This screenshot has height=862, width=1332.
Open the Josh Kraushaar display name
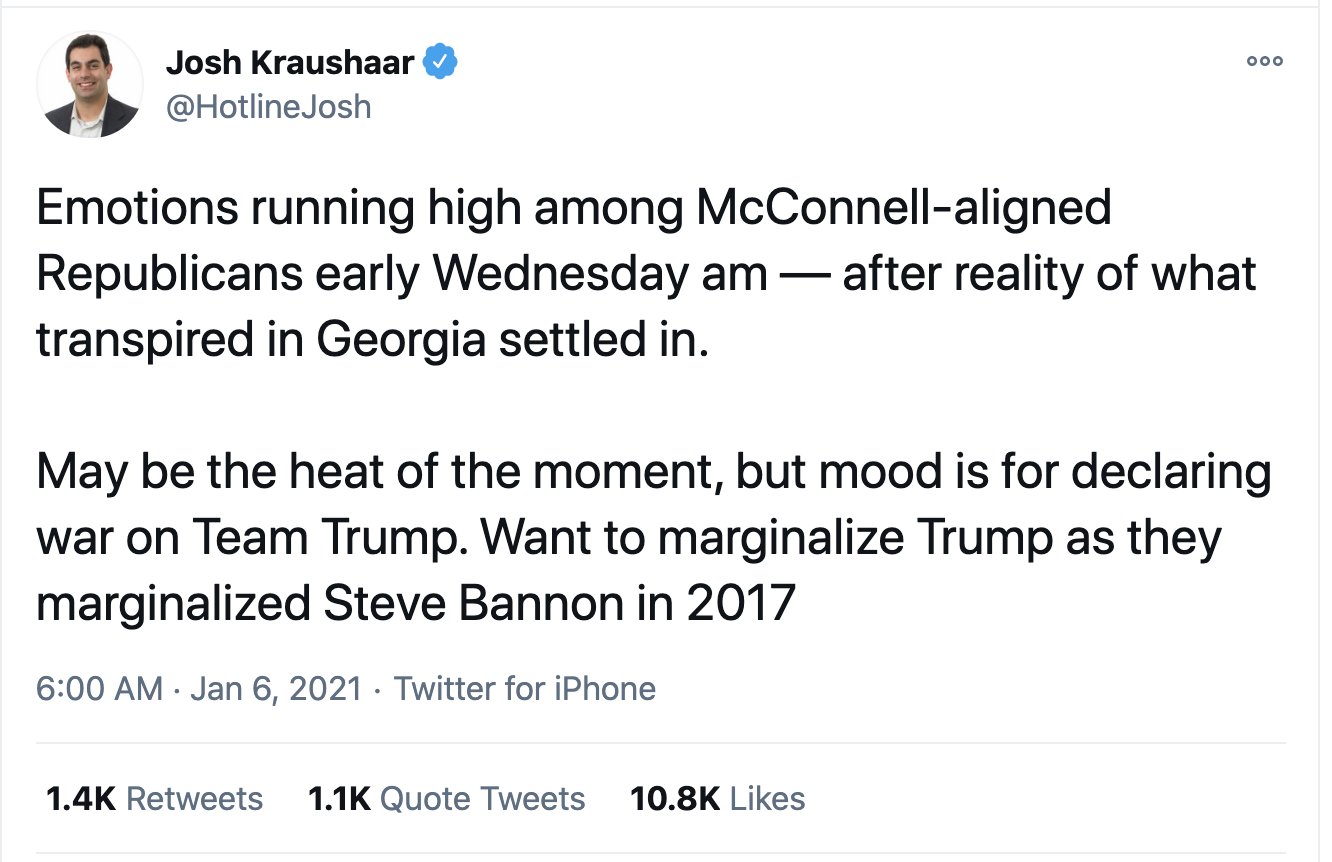pyautogui.click(x=290, y=62)
